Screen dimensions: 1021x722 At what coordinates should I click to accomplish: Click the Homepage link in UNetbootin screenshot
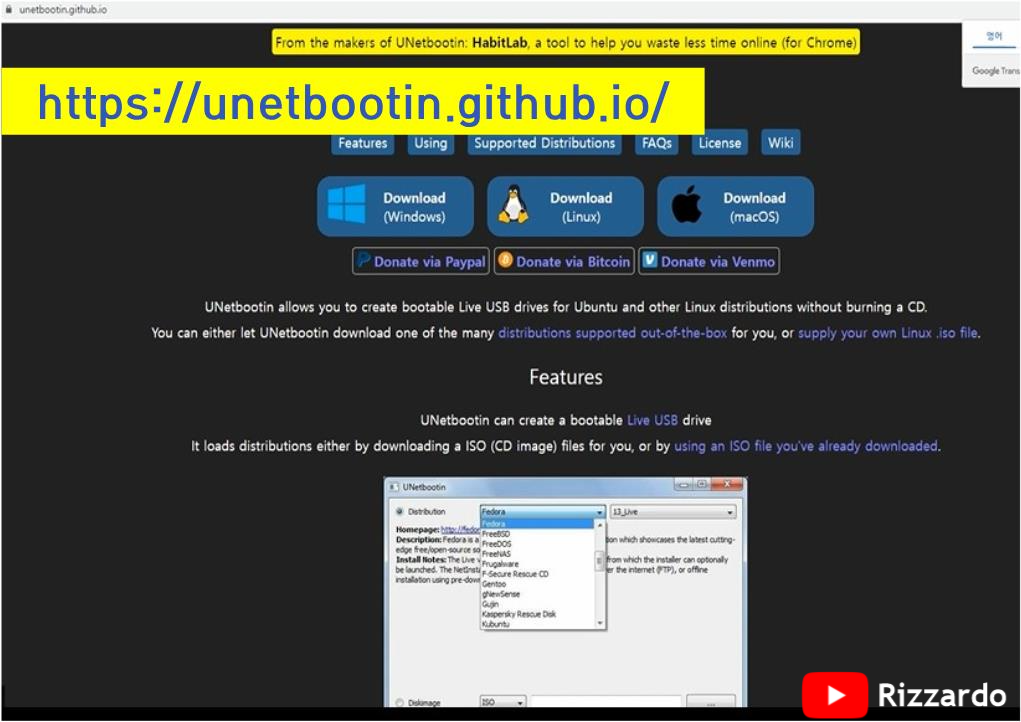click(460, 529)
